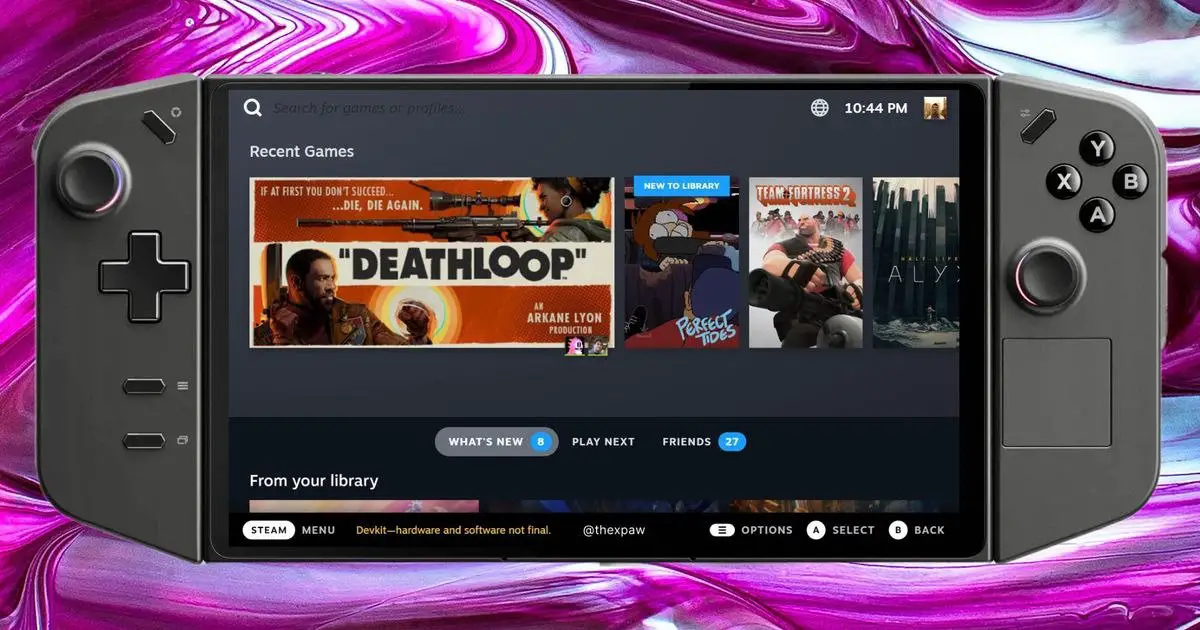1200x630 pixels.
Task: Click the Y face button on the controller
Action: [1098, 149]
